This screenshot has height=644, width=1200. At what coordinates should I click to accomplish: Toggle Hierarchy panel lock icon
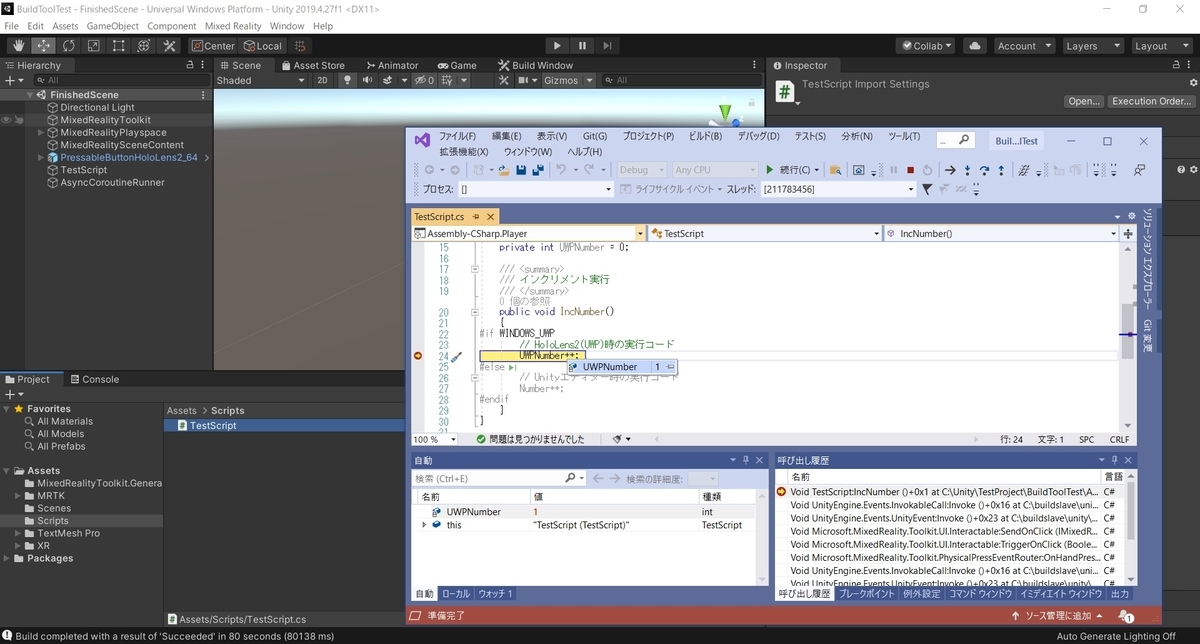(x=191, y=65)
